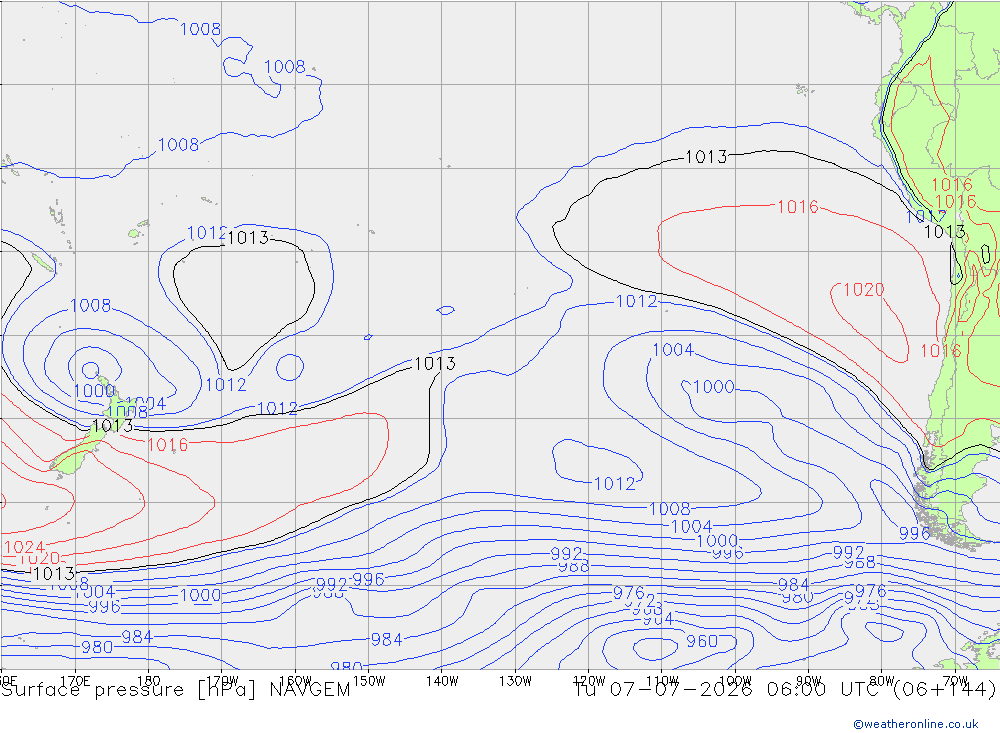Click the 'Surface pressure [hPa] NAVGEM' title
1000x733 pixels.
tap(176, 690)
